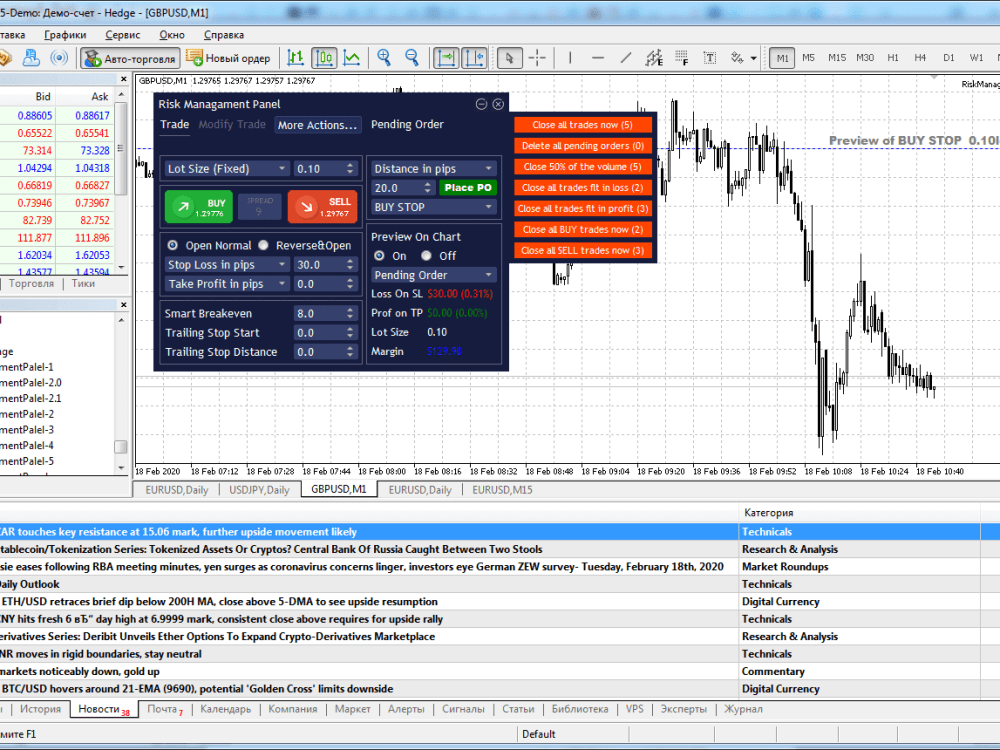
Task: Adjust Smart Breakeven 8.0 stepper
Action: [x=350, y=313]
